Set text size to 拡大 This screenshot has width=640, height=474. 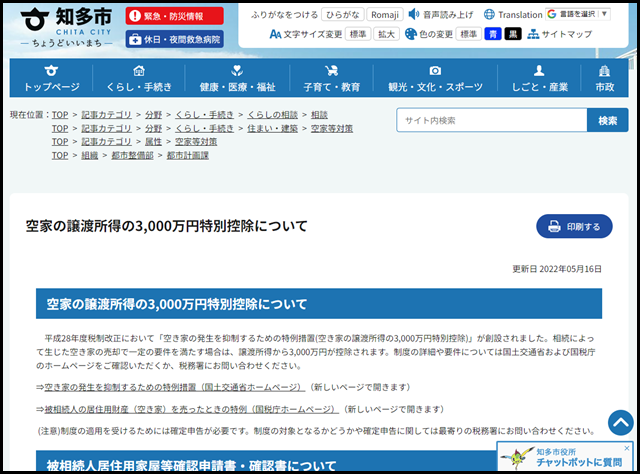click(x=386, y=34)
